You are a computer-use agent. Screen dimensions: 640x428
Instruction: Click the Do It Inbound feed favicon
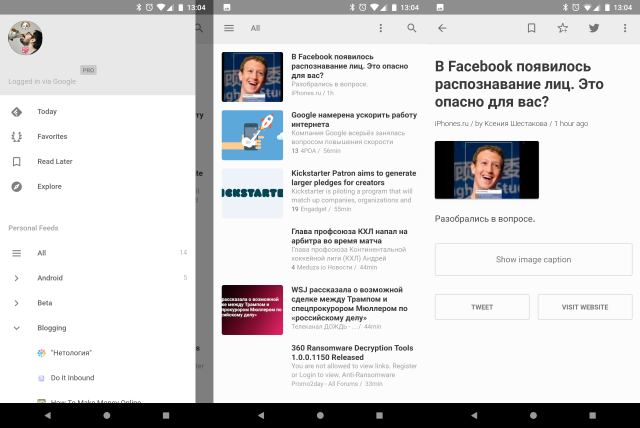pyautogui.click(x=41, y=378)
